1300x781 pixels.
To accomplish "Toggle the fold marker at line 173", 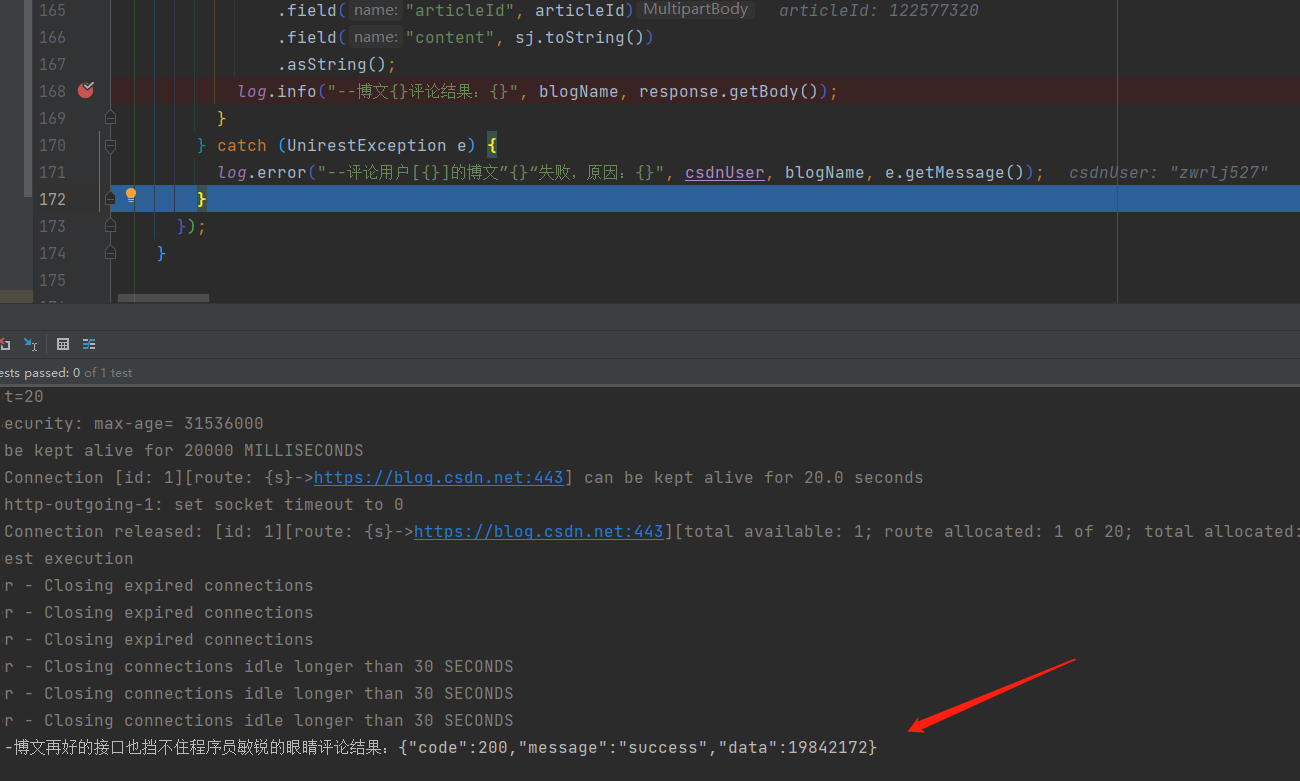I will click(x=110, y=226).
